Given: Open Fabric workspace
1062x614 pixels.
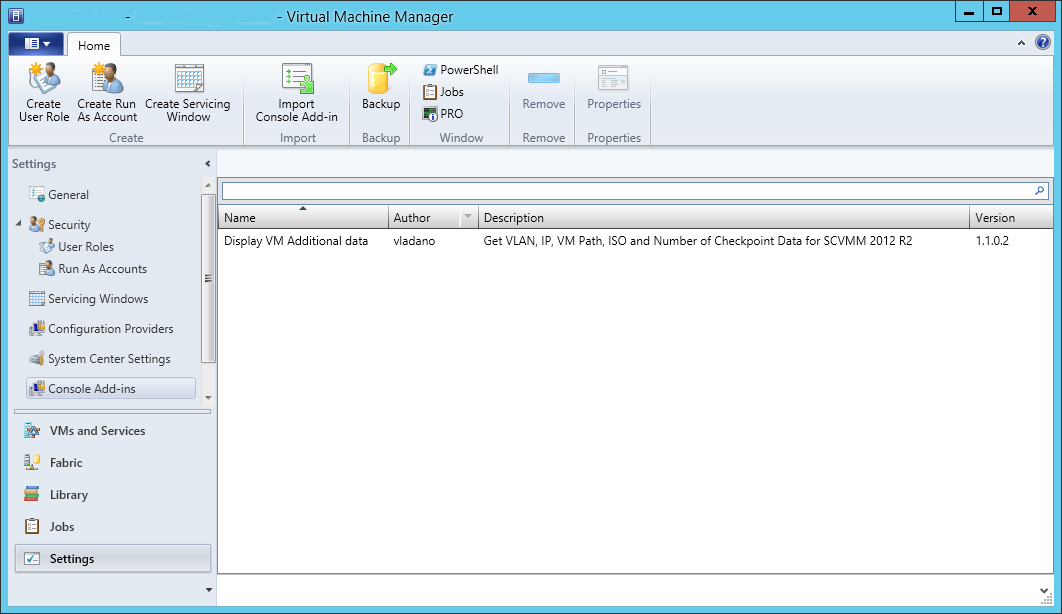Looking at the screenshot, I should point(112,462).
